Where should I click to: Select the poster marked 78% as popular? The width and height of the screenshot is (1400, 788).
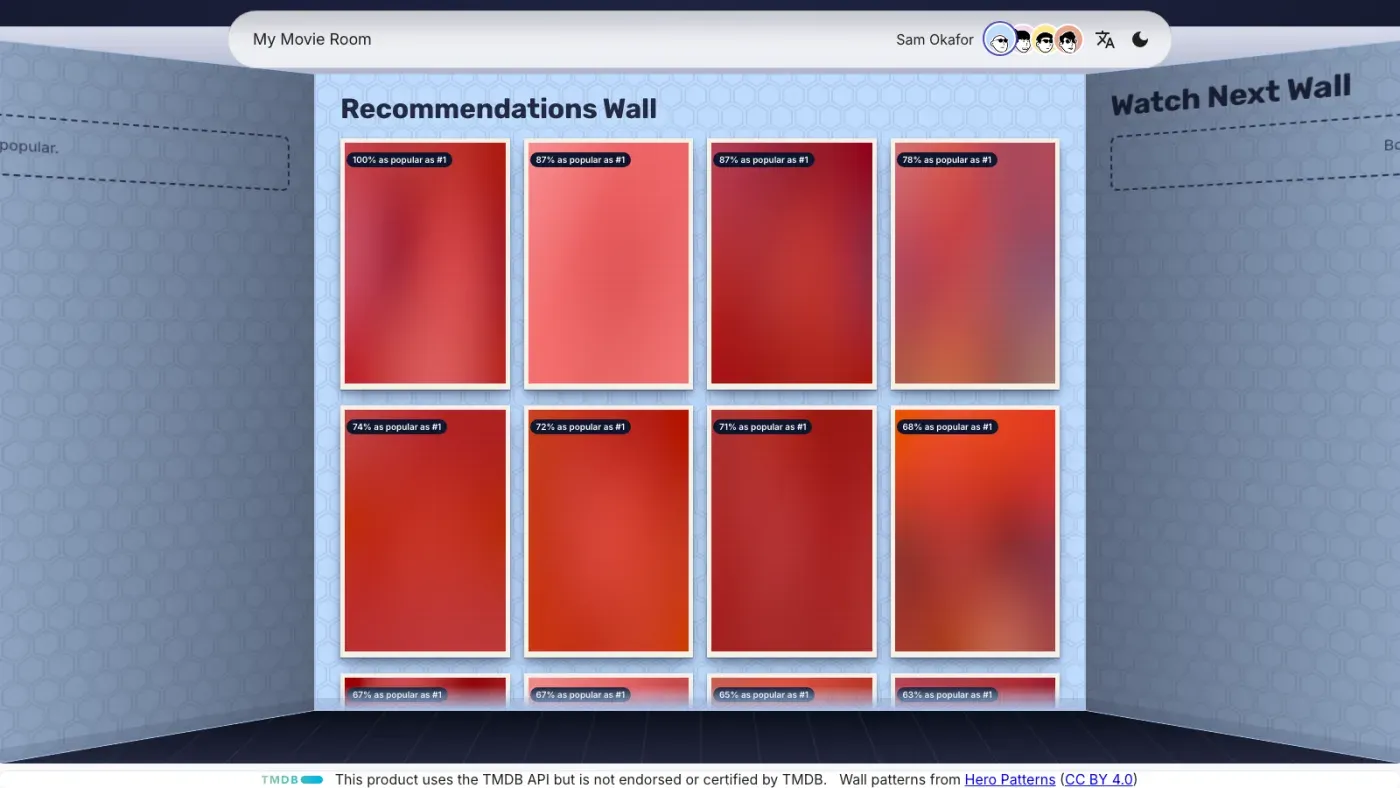pyautogui.click(x=975, y=264)
